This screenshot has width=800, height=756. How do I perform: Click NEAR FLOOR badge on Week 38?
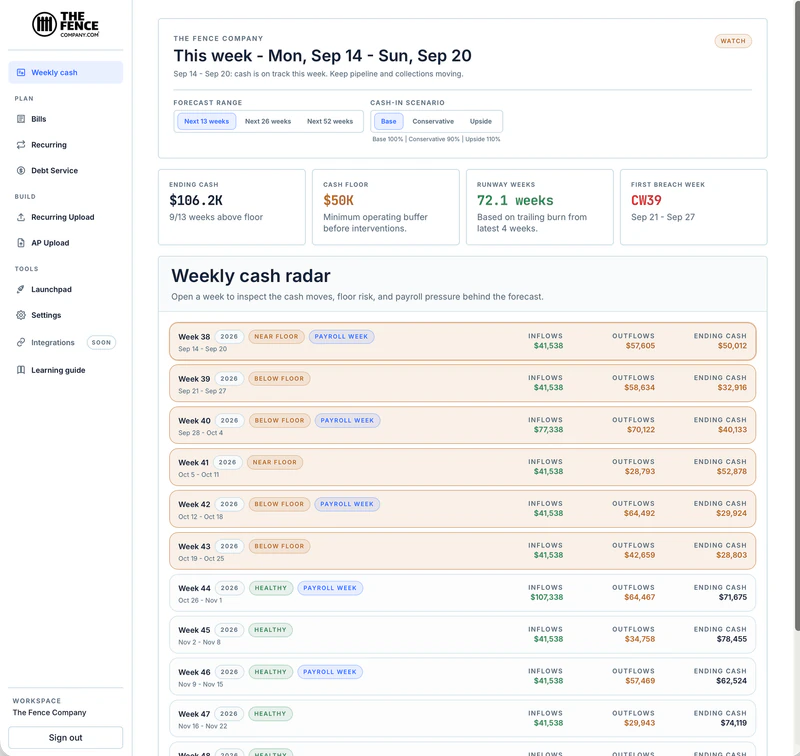coord(276,337)
